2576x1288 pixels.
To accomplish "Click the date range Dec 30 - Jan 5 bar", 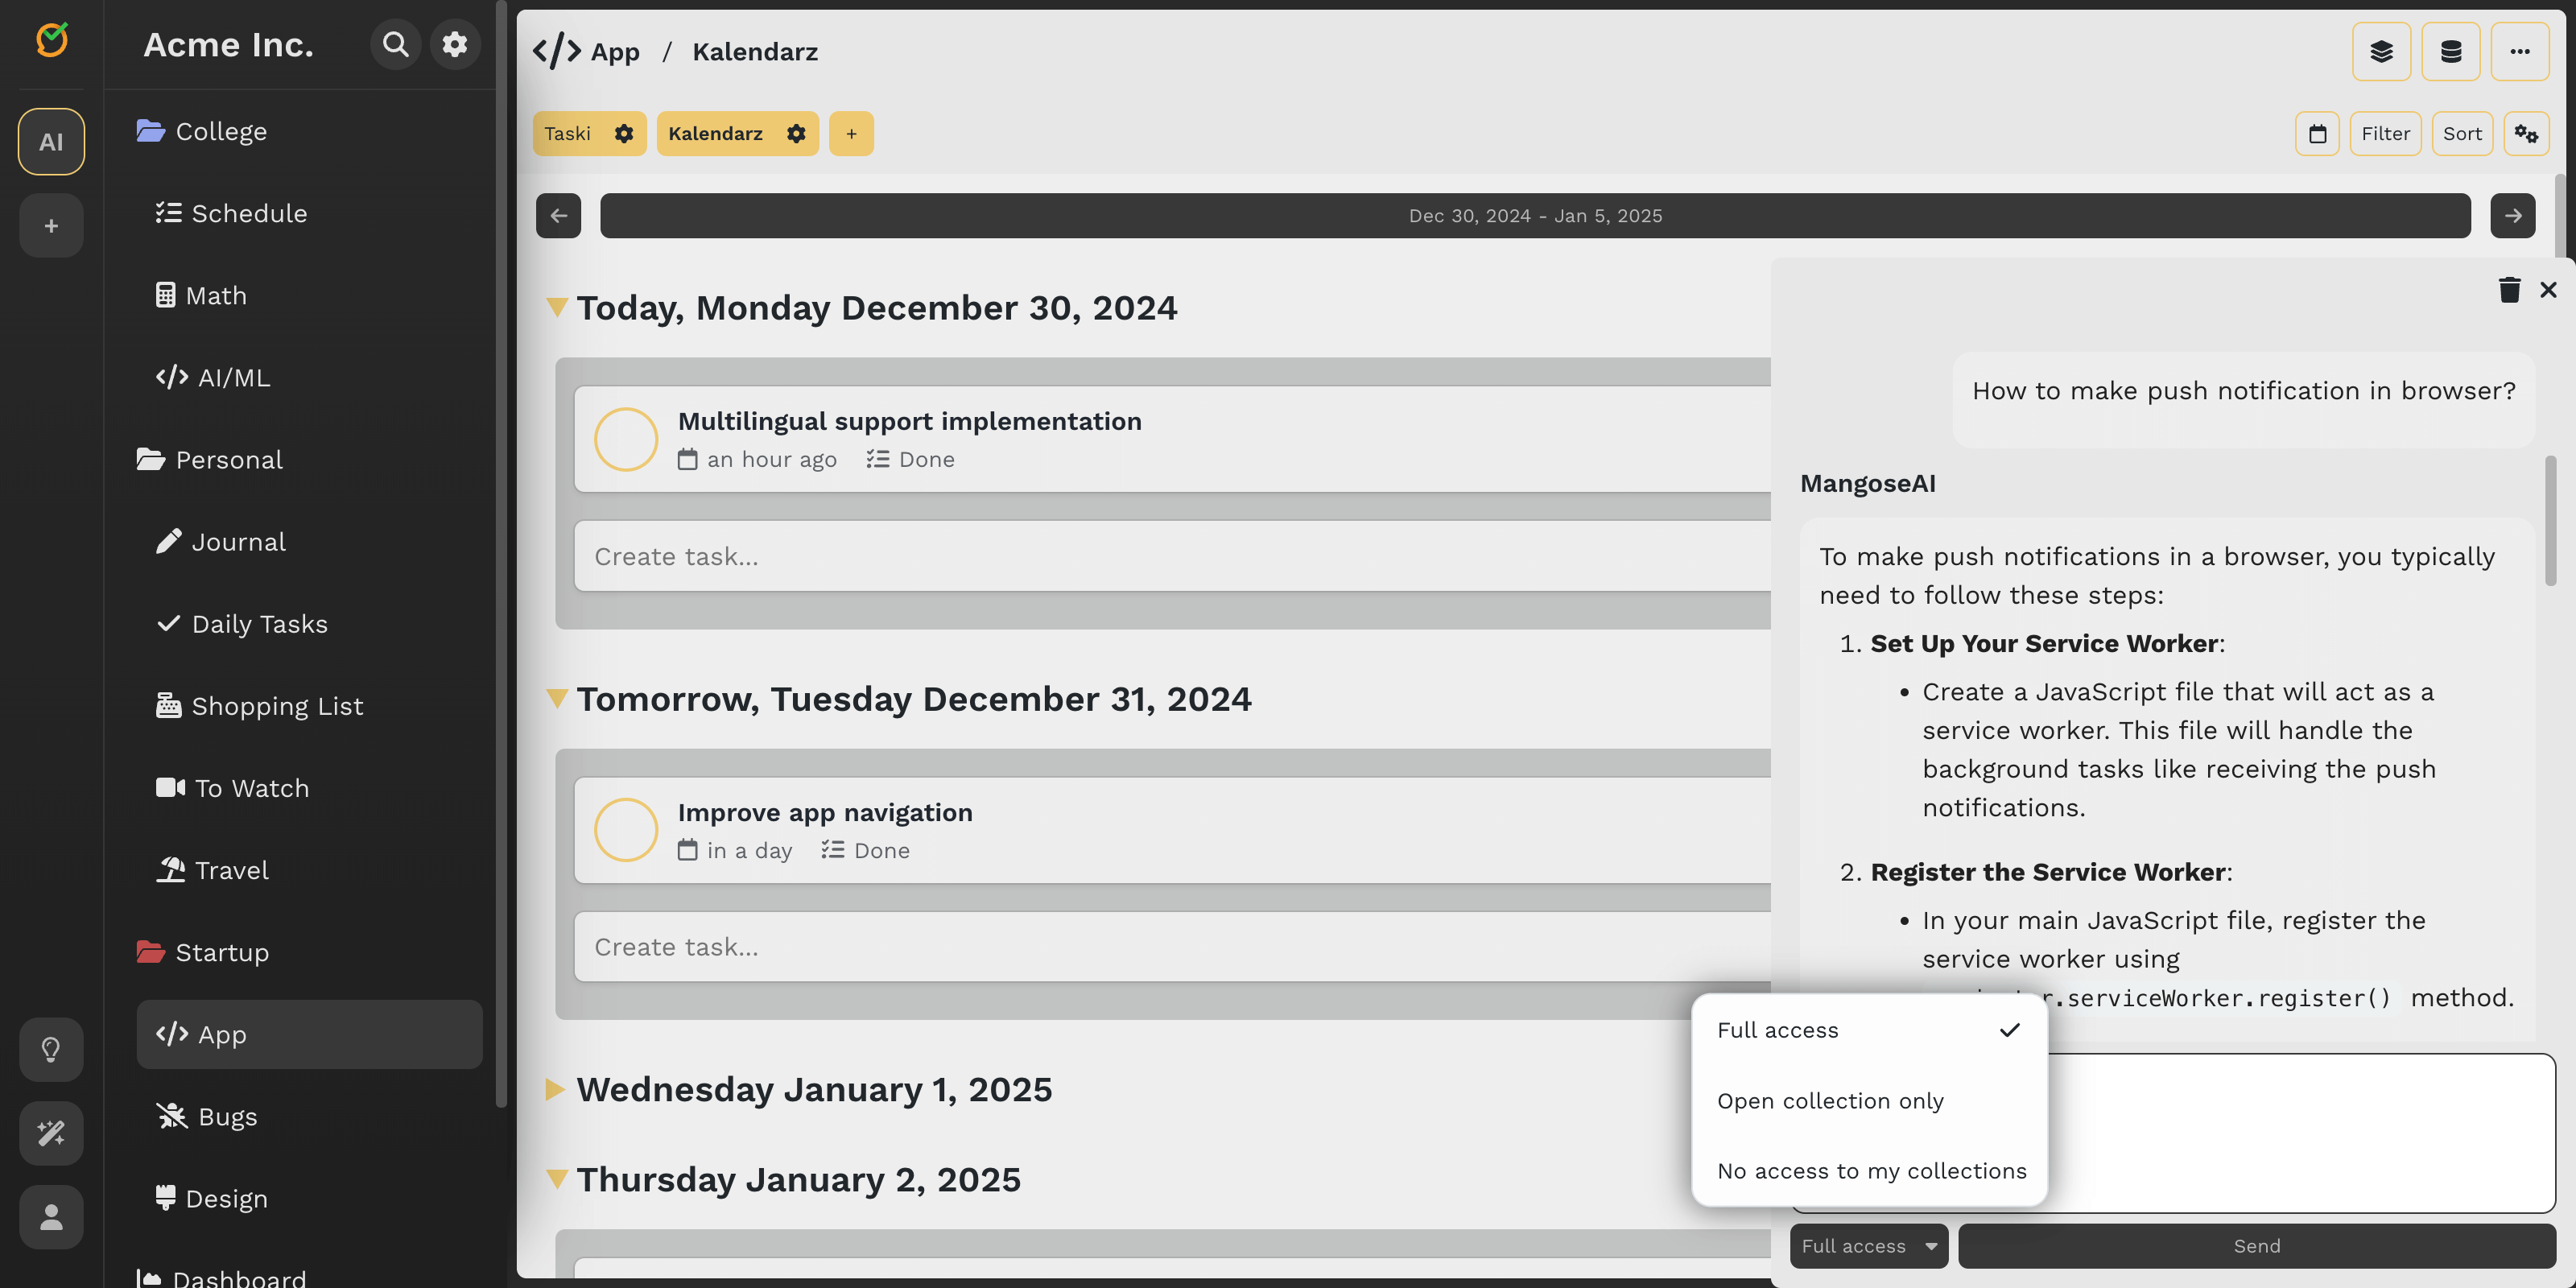I will click(1535, 215).
